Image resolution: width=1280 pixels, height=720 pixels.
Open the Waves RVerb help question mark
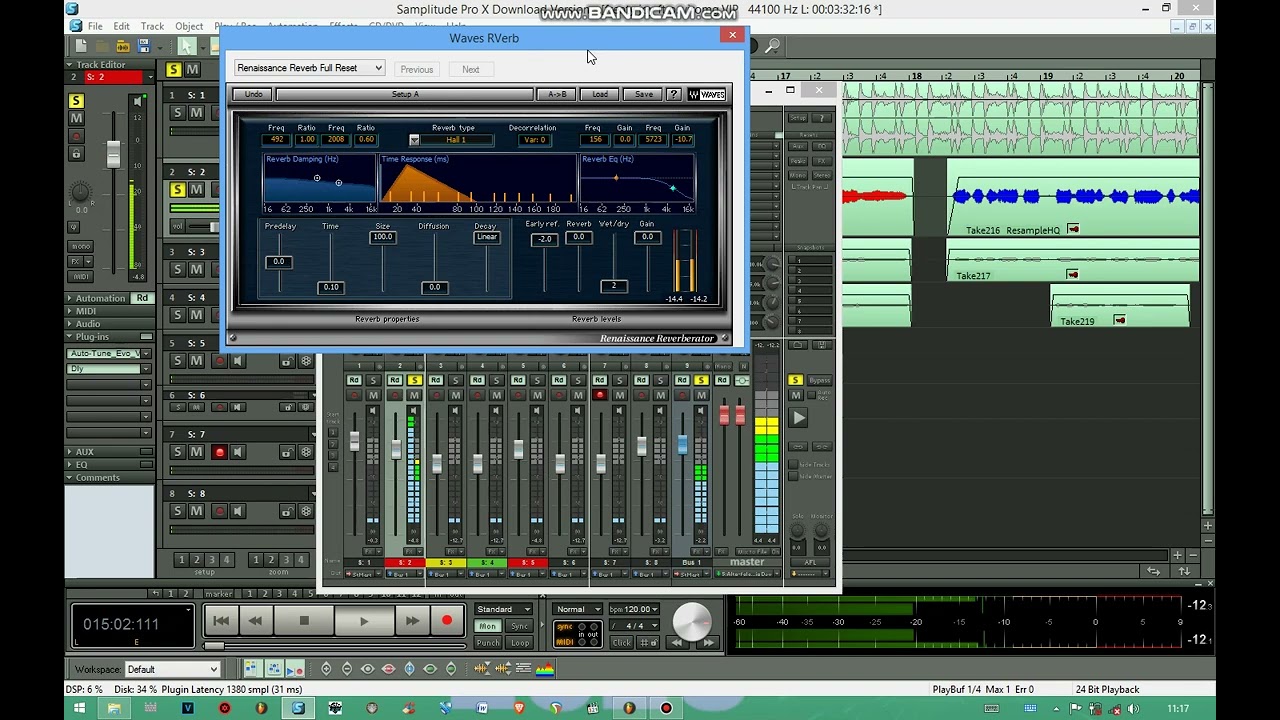coord(674,94)
